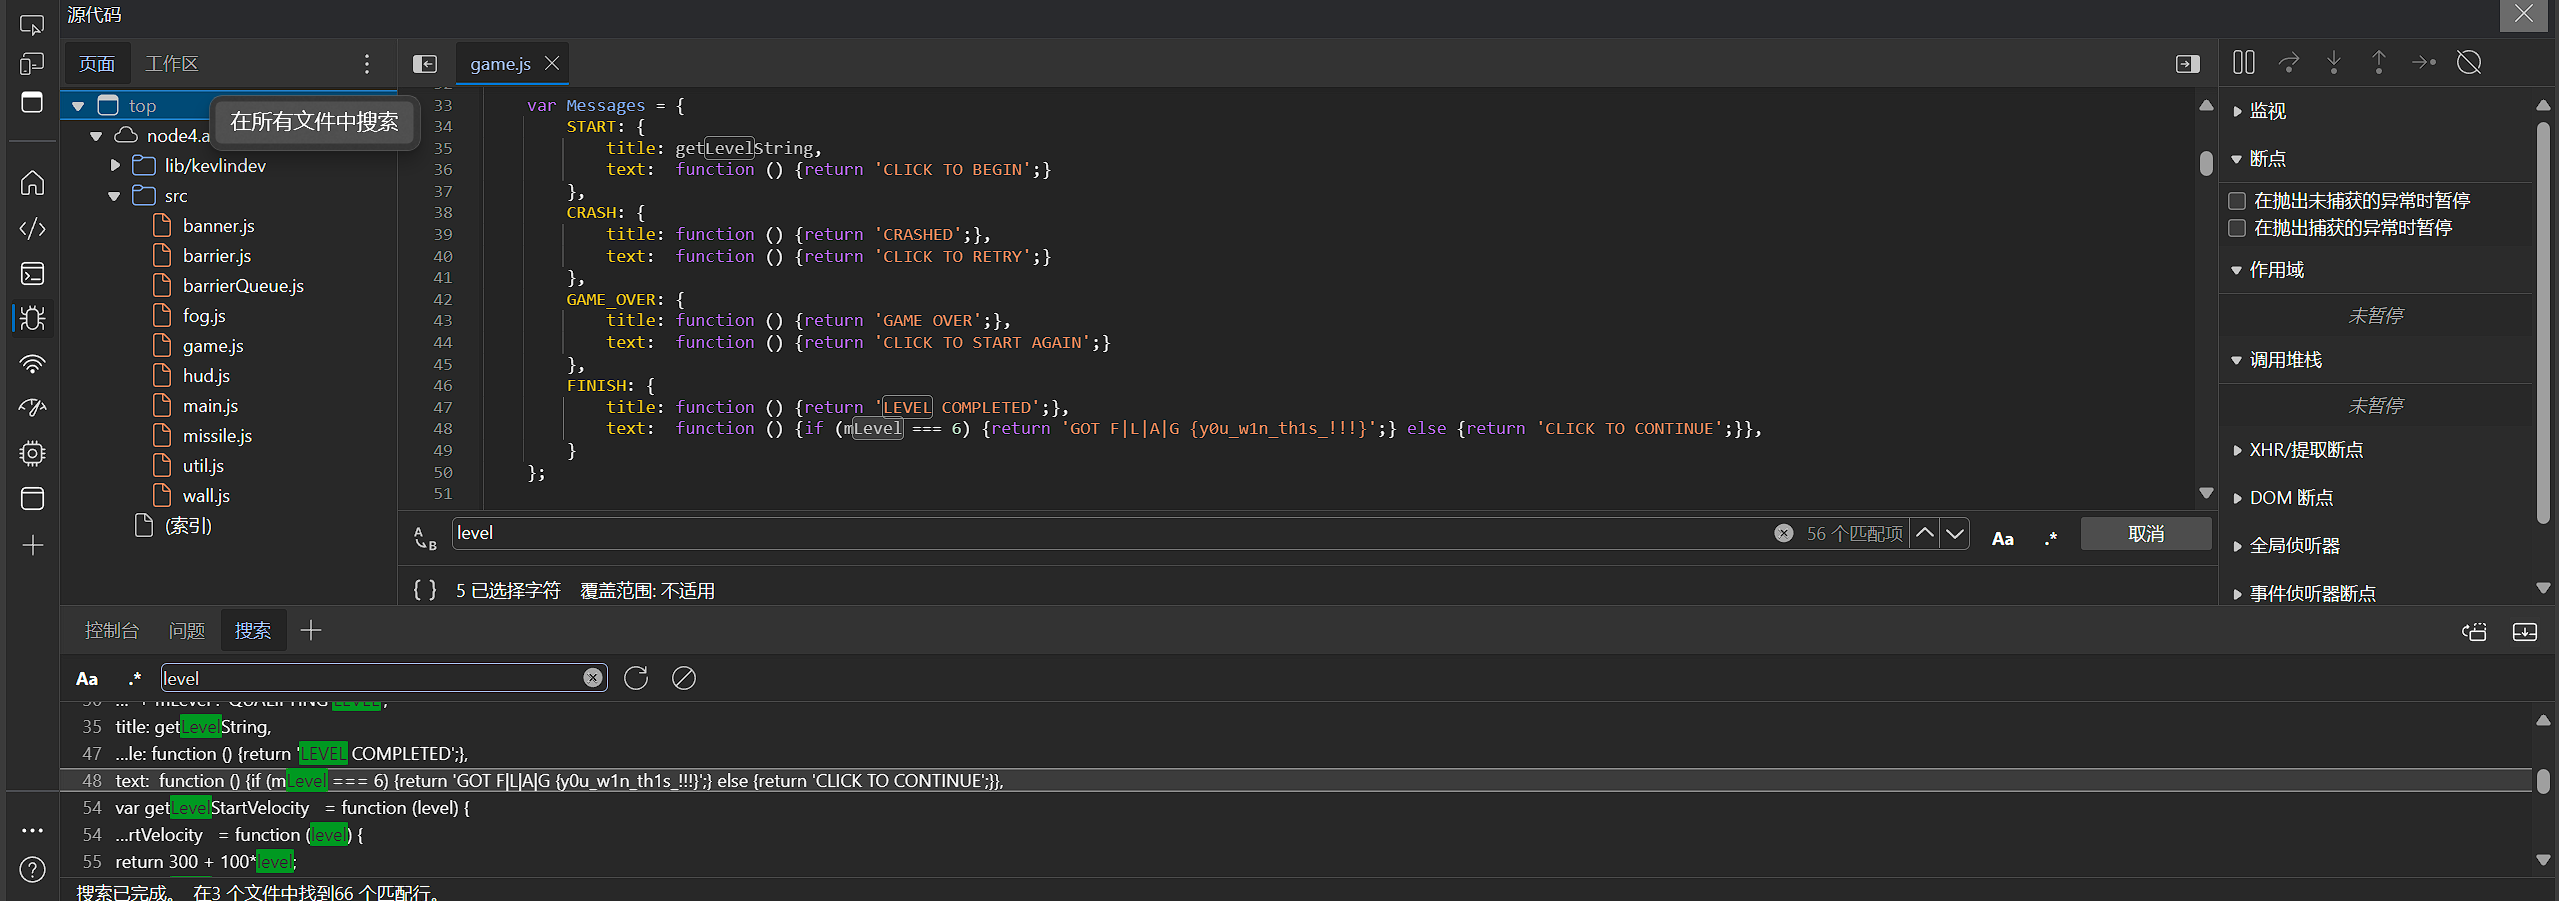Open the Welcome home icon in sidebar
Image resolution: width=2559 pixels, height=901 pixels.
32,183
